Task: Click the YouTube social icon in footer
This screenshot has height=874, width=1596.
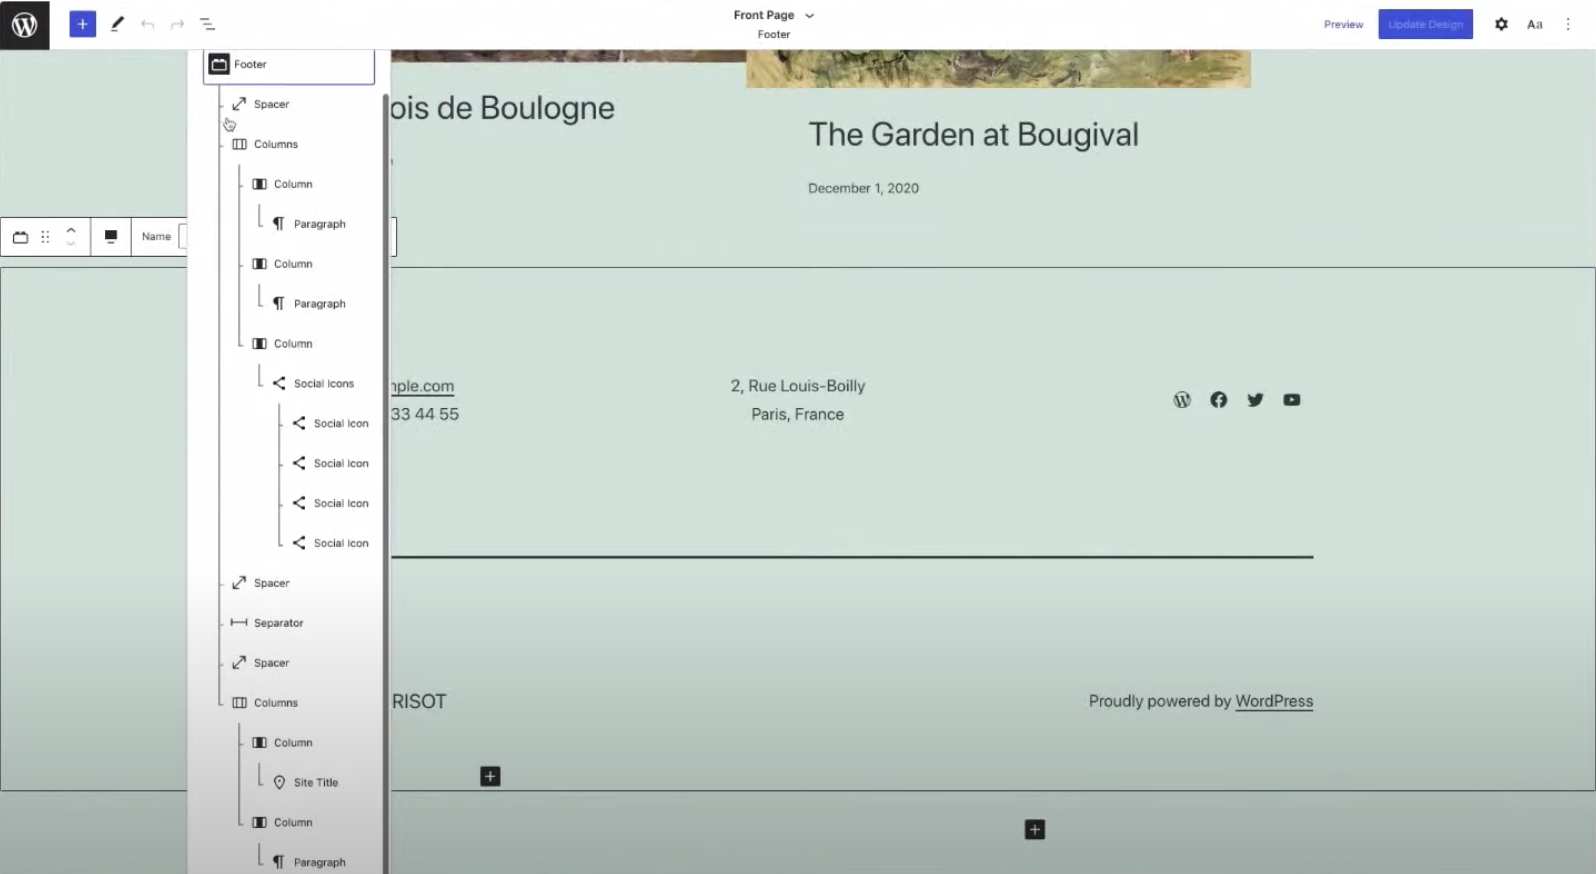Action: pos(1291,400)
